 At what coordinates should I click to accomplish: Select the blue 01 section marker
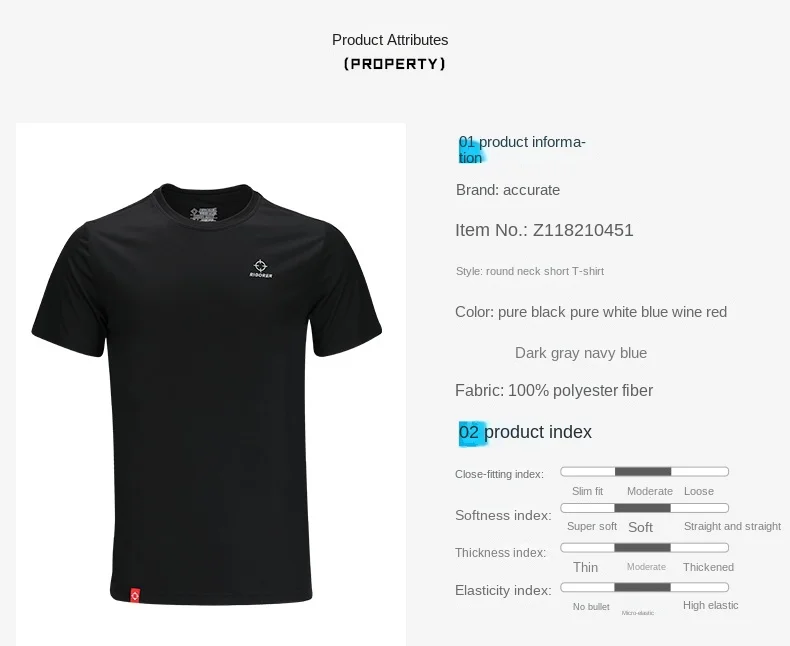point(468,150)
